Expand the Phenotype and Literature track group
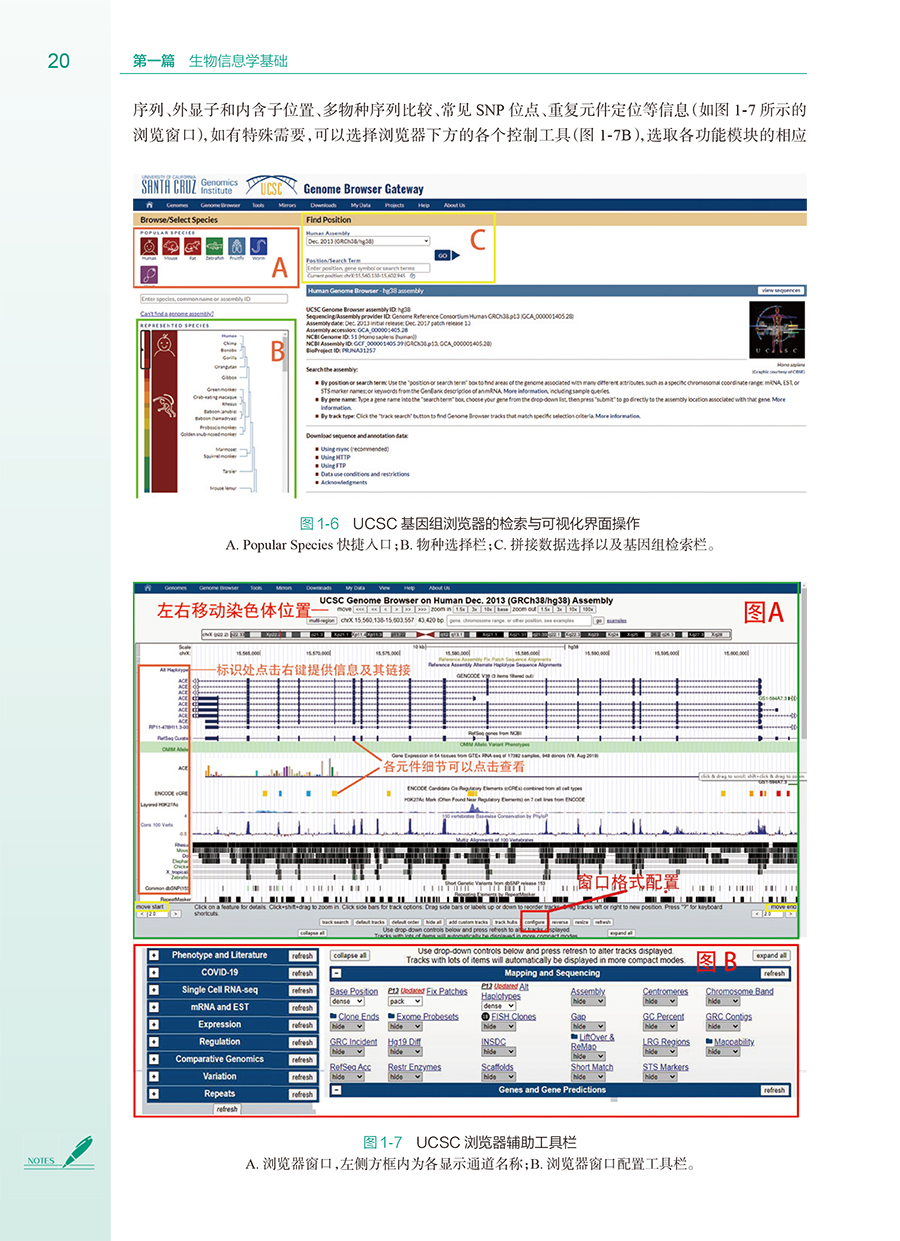This screenshot has height=1241, width=900. tap(154, 956)
